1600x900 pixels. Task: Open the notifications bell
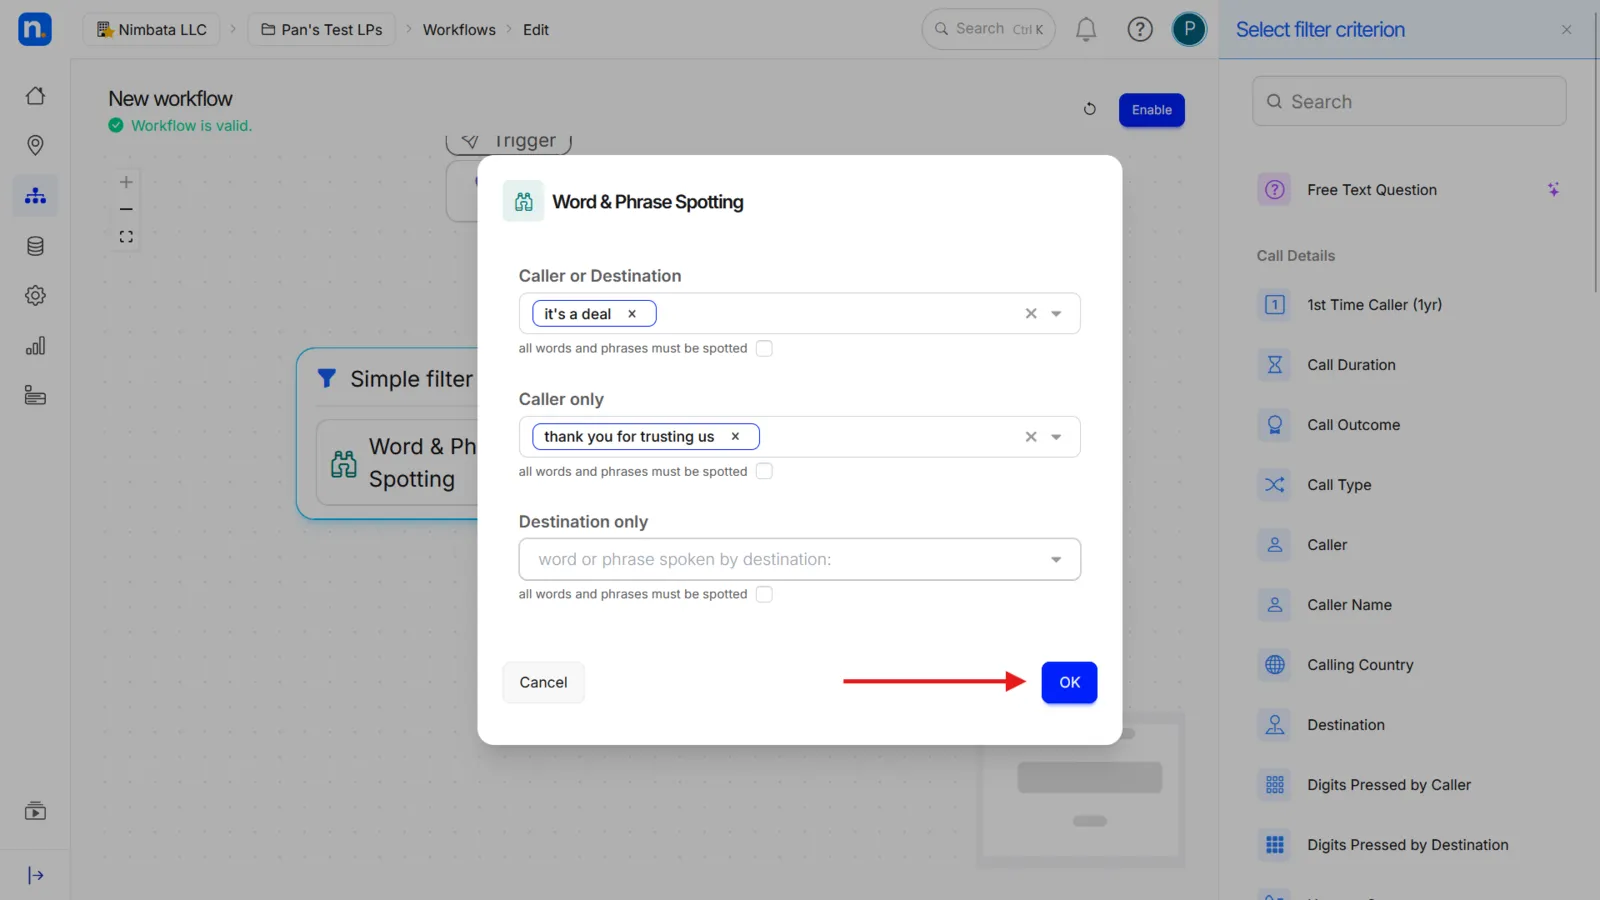[x=1086, y=30]
